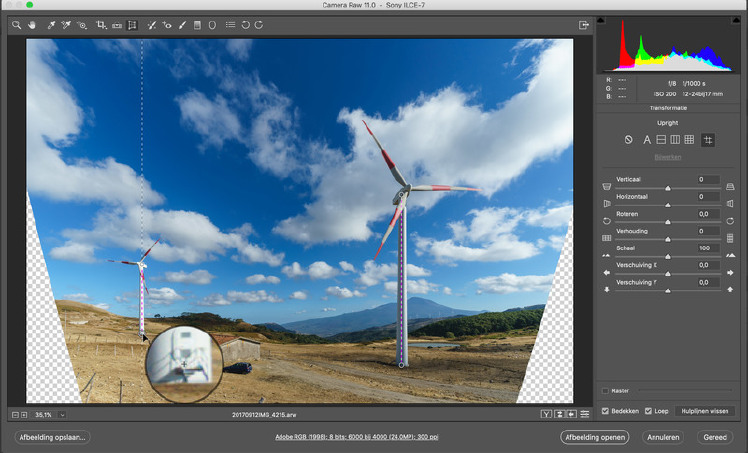Screen dimensions: 748x453
Task: Select the Adjustment Brush tool
Action: point(182,25)
